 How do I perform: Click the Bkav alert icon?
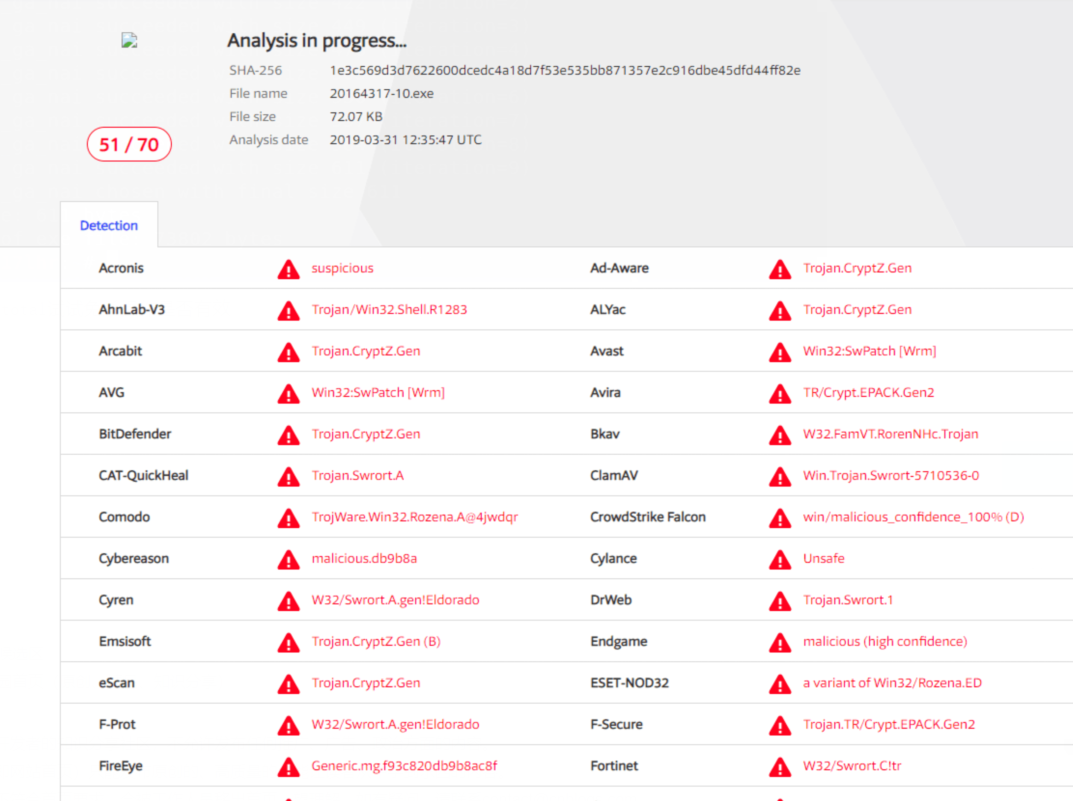[780, 435]
